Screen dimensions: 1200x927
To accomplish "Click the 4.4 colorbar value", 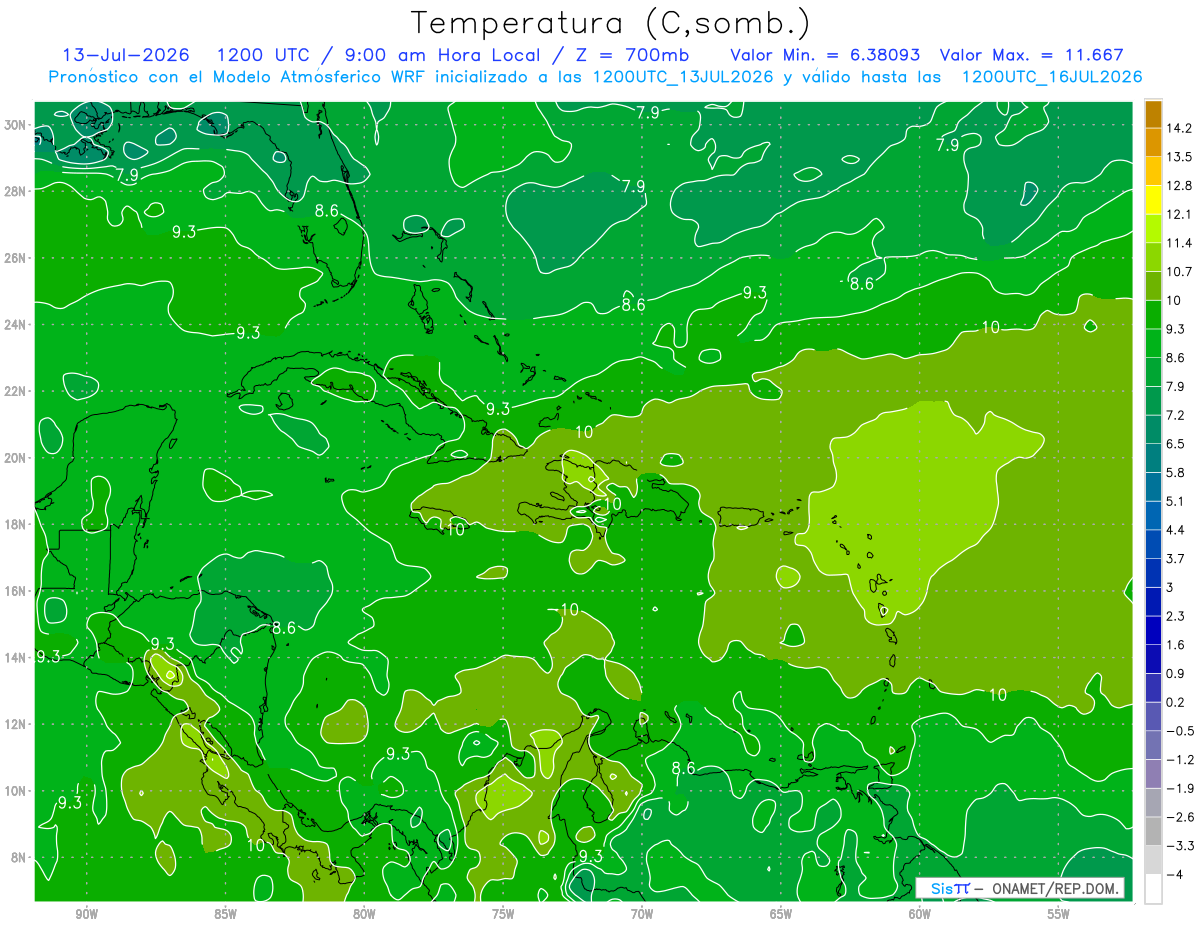I will coord(1176,530).
